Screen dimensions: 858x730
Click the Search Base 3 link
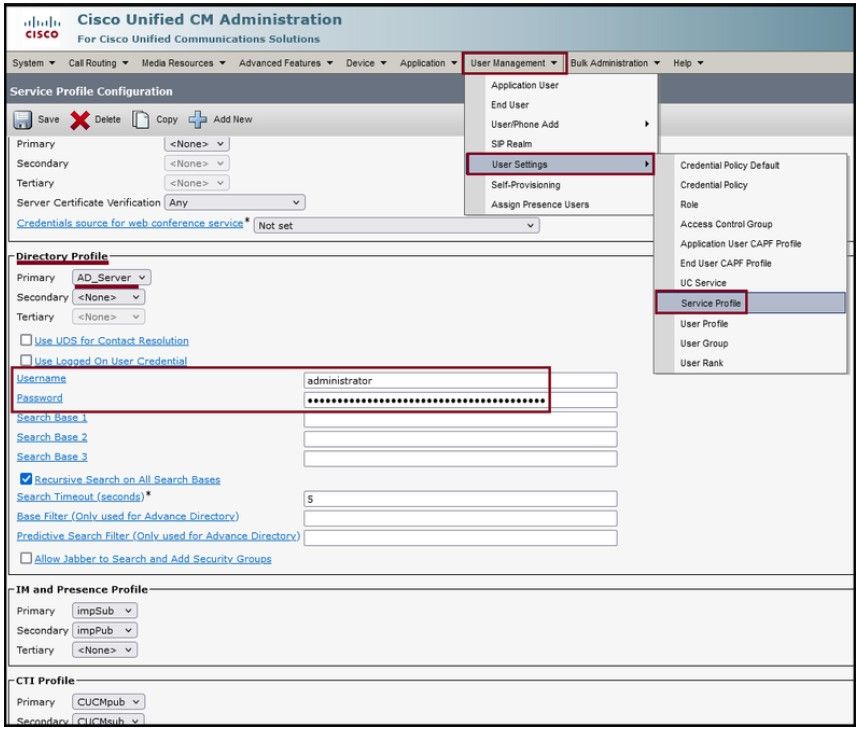[x=52, y=457]
